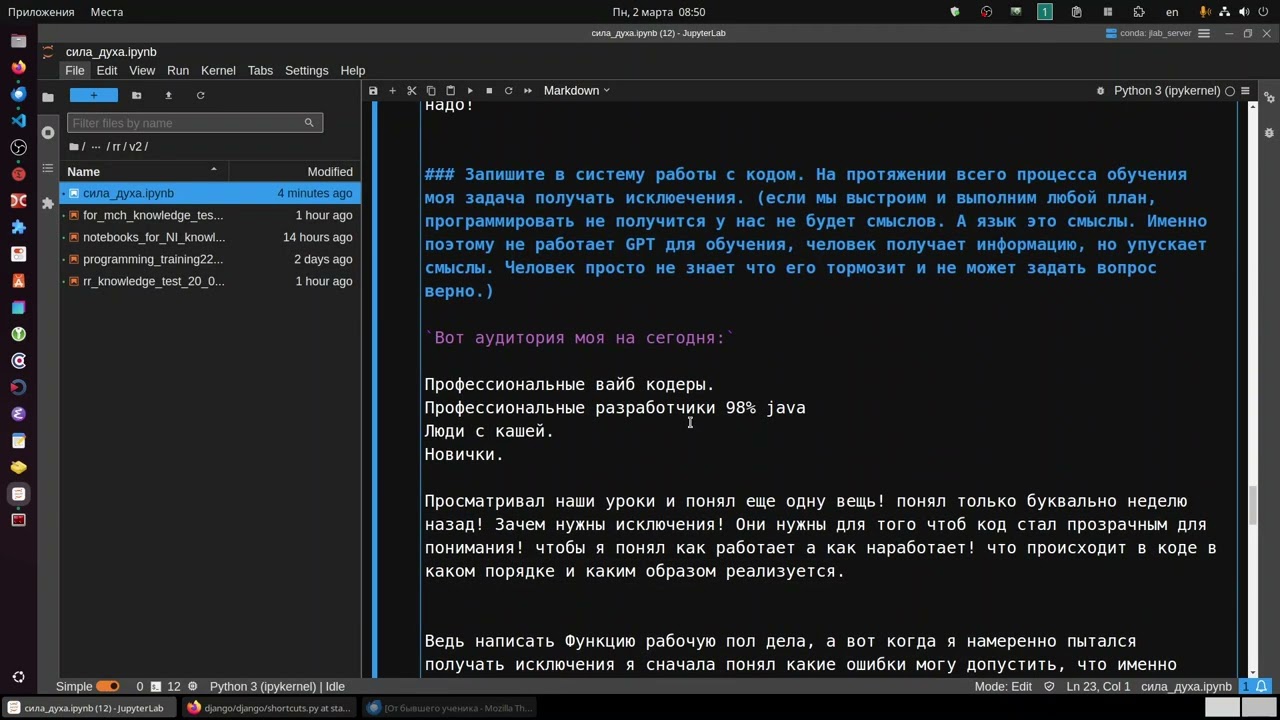Sort files by the Name column
The height and width of the screenshot is (720, 1280).
[143, 171]
